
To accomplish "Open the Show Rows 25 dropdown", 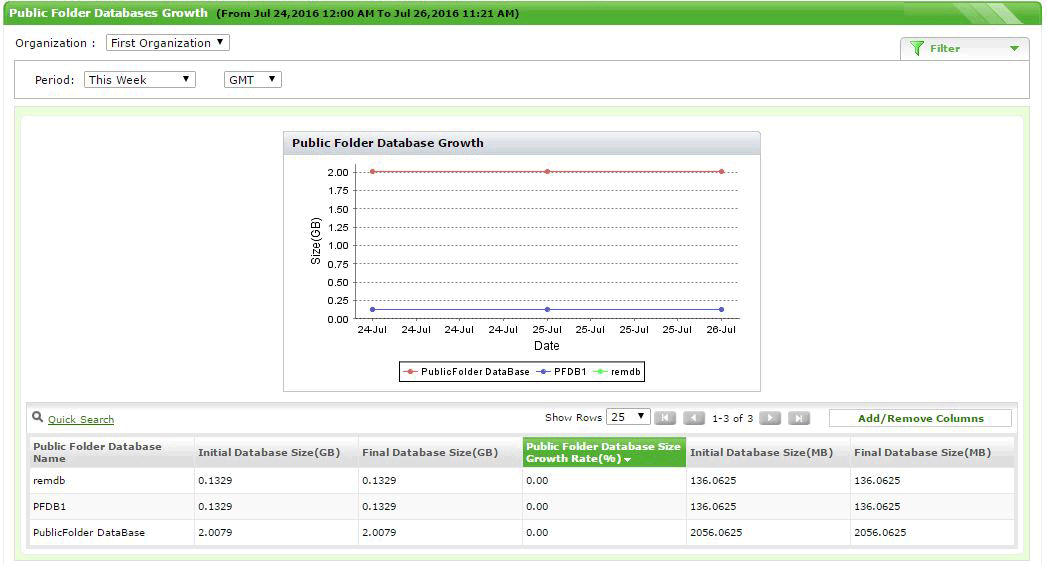I will coord(628,417).
